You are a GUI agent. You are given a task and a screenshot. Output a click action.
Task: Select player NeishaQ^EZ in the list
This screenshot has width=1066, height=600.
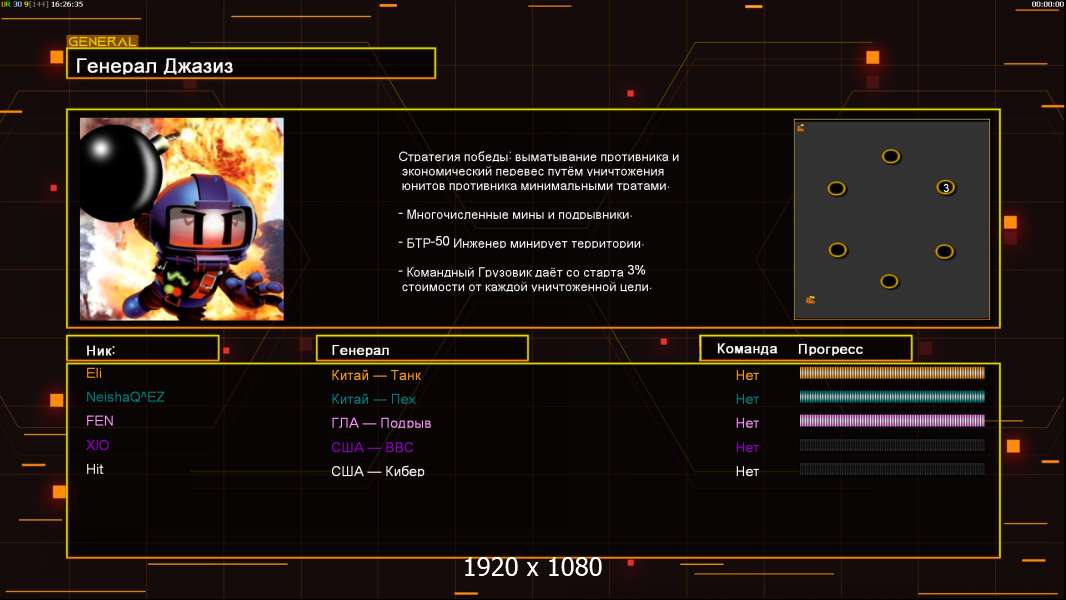pos(125,397)
